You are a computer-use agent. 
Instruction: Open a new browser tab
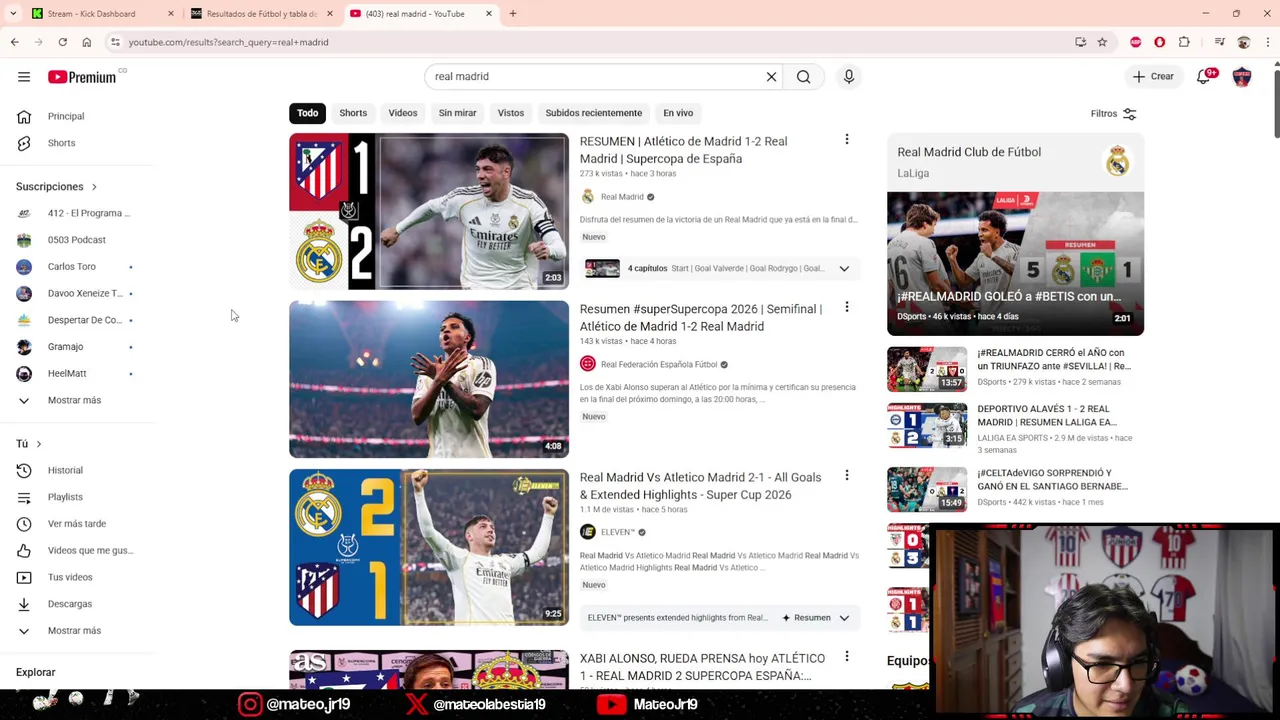click(x=513, y=14)
